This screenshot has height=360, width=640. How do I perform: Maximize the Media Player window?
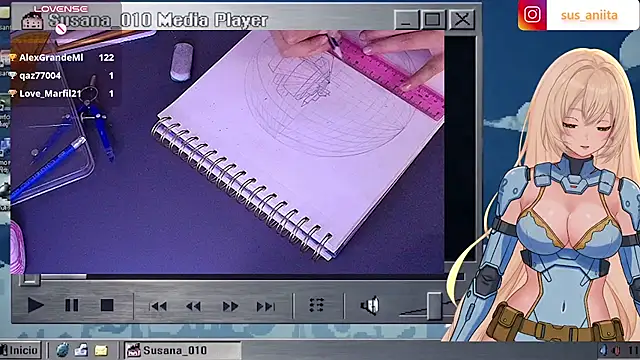point(433,19)
